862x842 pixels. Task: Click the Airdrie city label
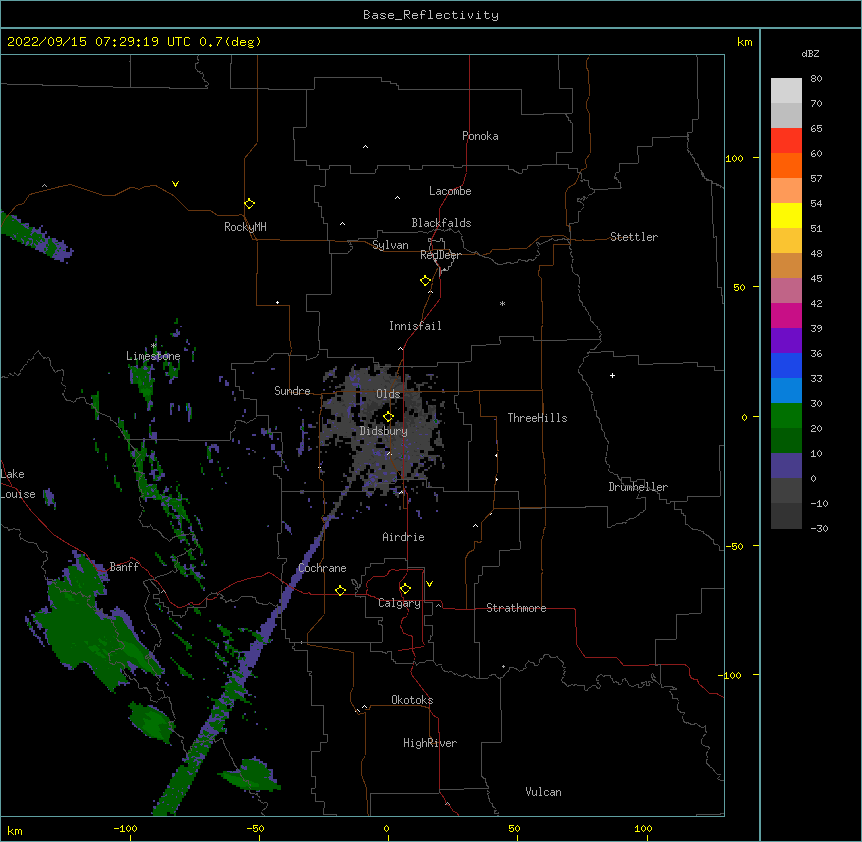pos(404,537)
